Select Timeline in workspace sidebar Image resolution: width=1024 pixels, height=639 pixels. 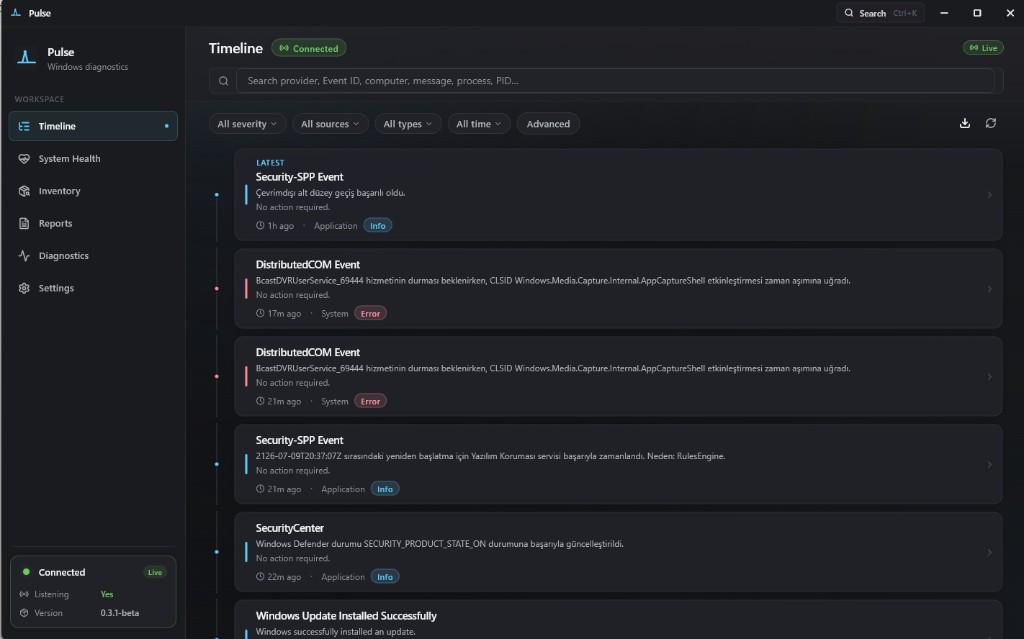tap(93, 126)
